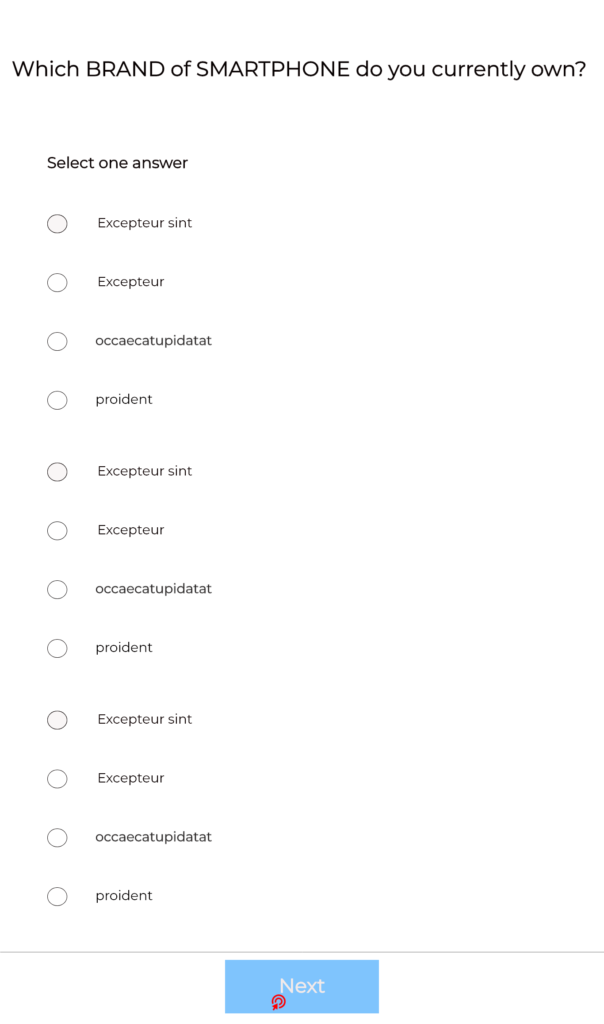Select the first 'Excepteur' radio option at top
The image size is (604, 1024).
(x=57, y=282)
